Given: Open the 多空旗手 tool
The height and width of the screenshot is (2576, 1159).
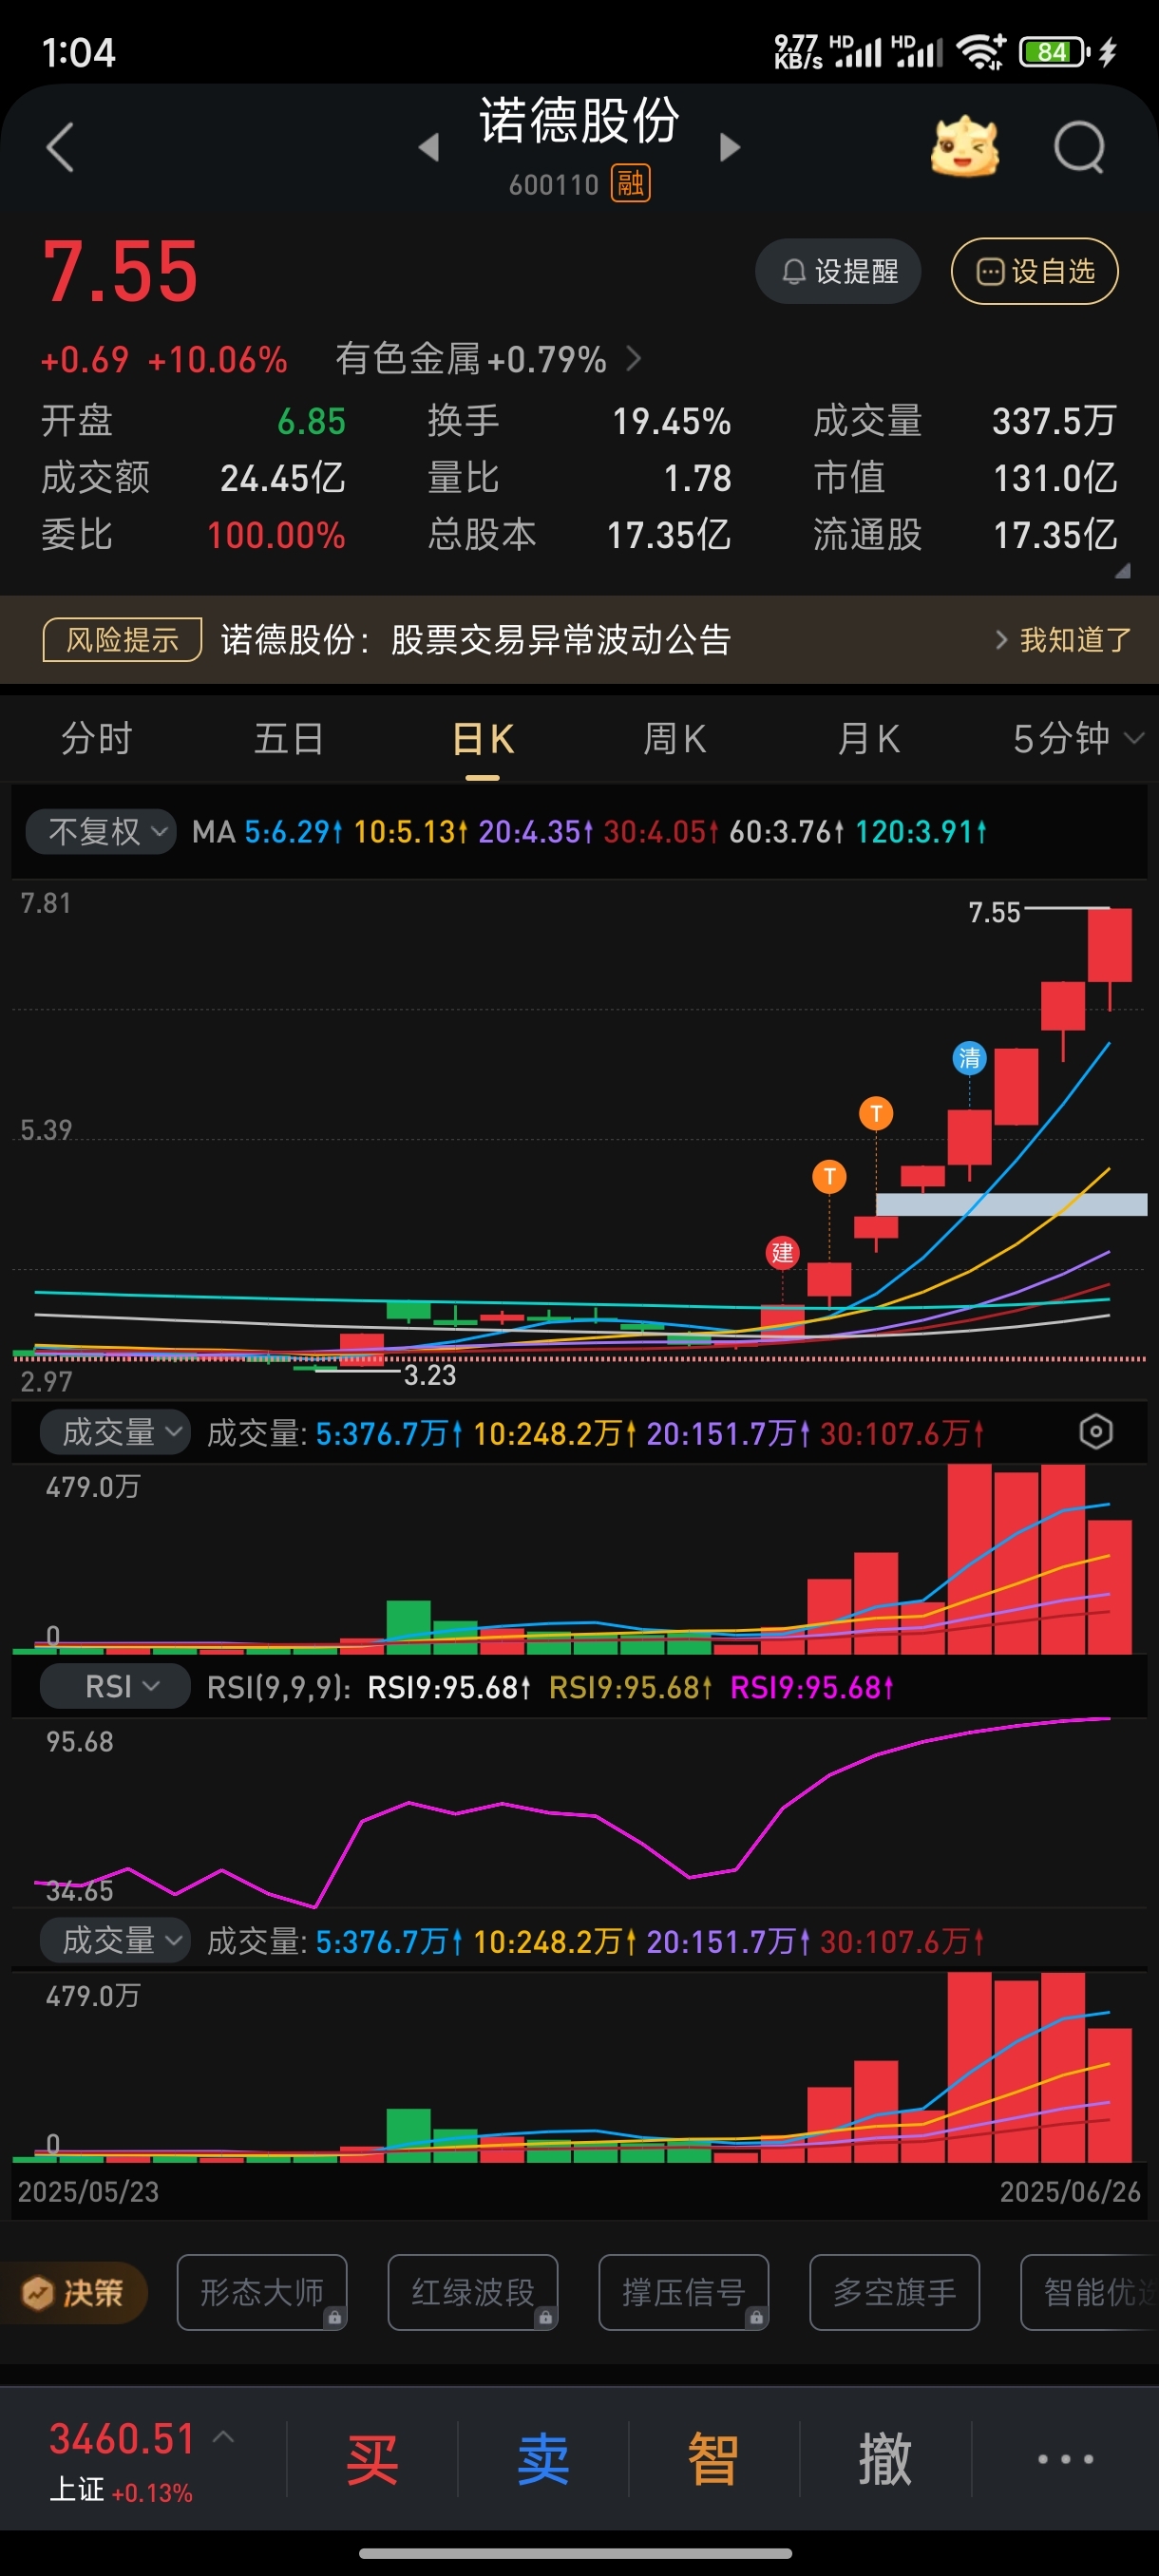Looking at the screenshot, I should 895,2292.
